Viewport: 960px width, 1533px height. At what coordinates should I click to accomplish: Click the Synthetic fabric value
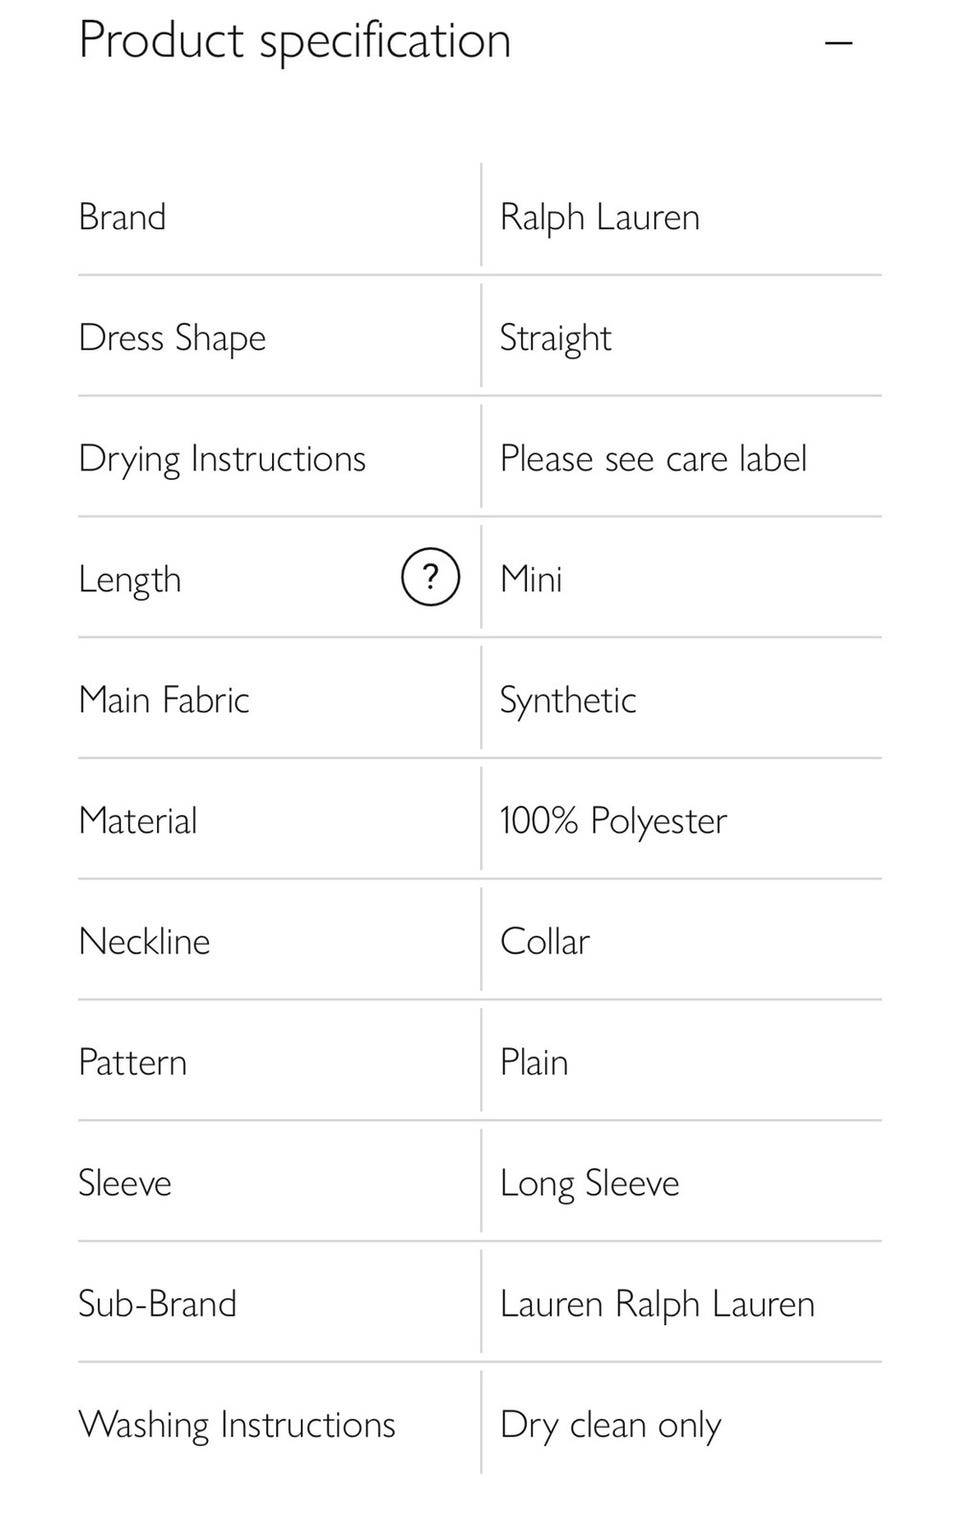[x=567, y=700]
